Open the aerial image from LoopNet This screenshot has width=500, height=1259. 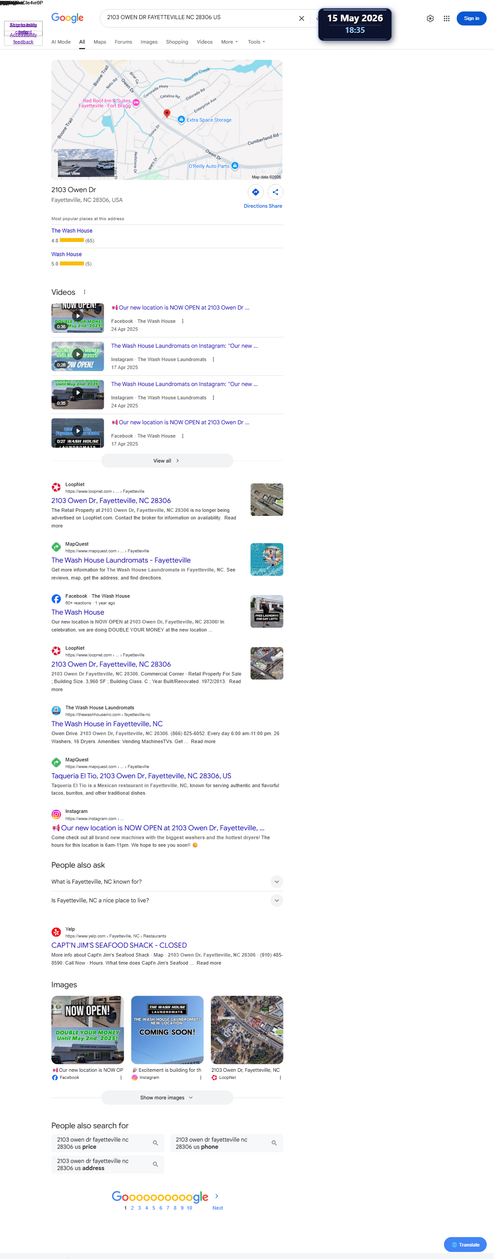247,1030
